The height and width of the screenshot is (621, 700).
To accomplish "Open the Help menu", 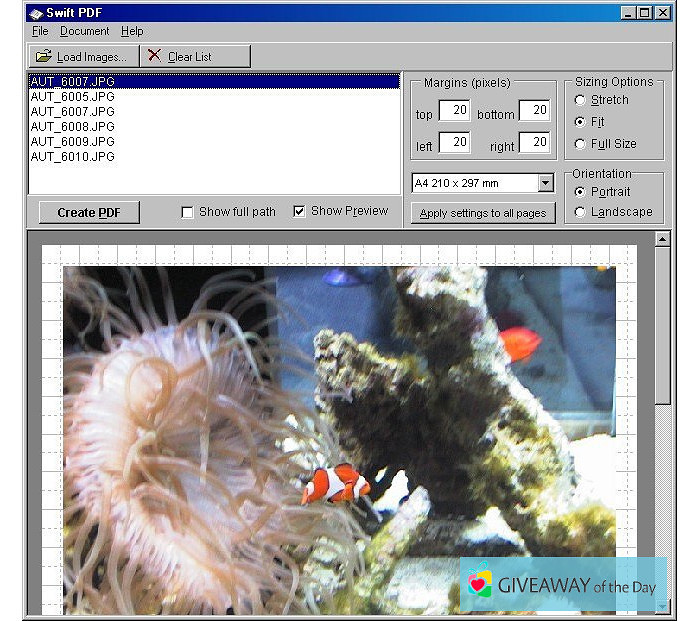I will click(132, 31).
